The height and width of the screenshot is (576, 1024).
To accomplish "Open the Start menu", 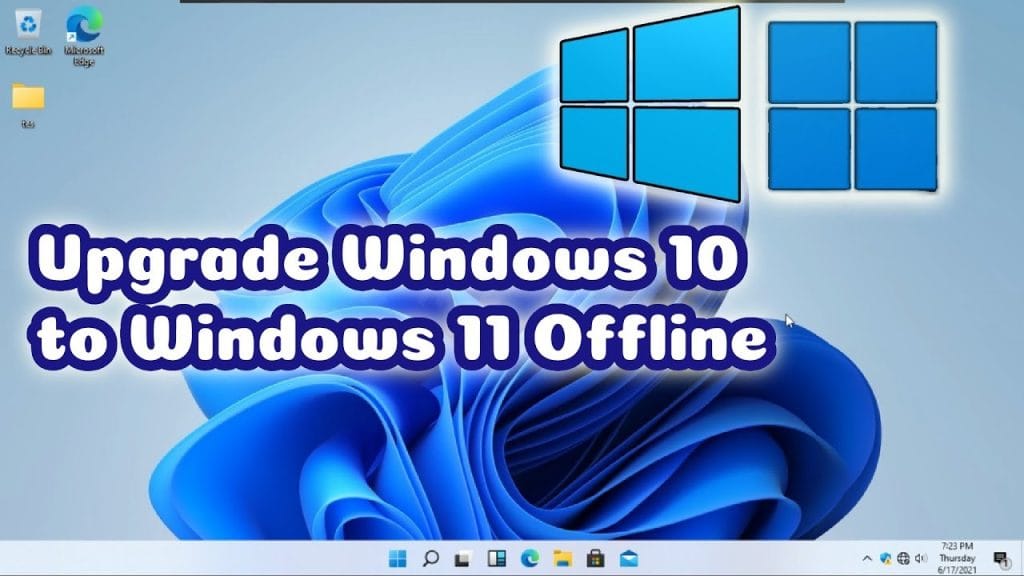I will [397, 558].
